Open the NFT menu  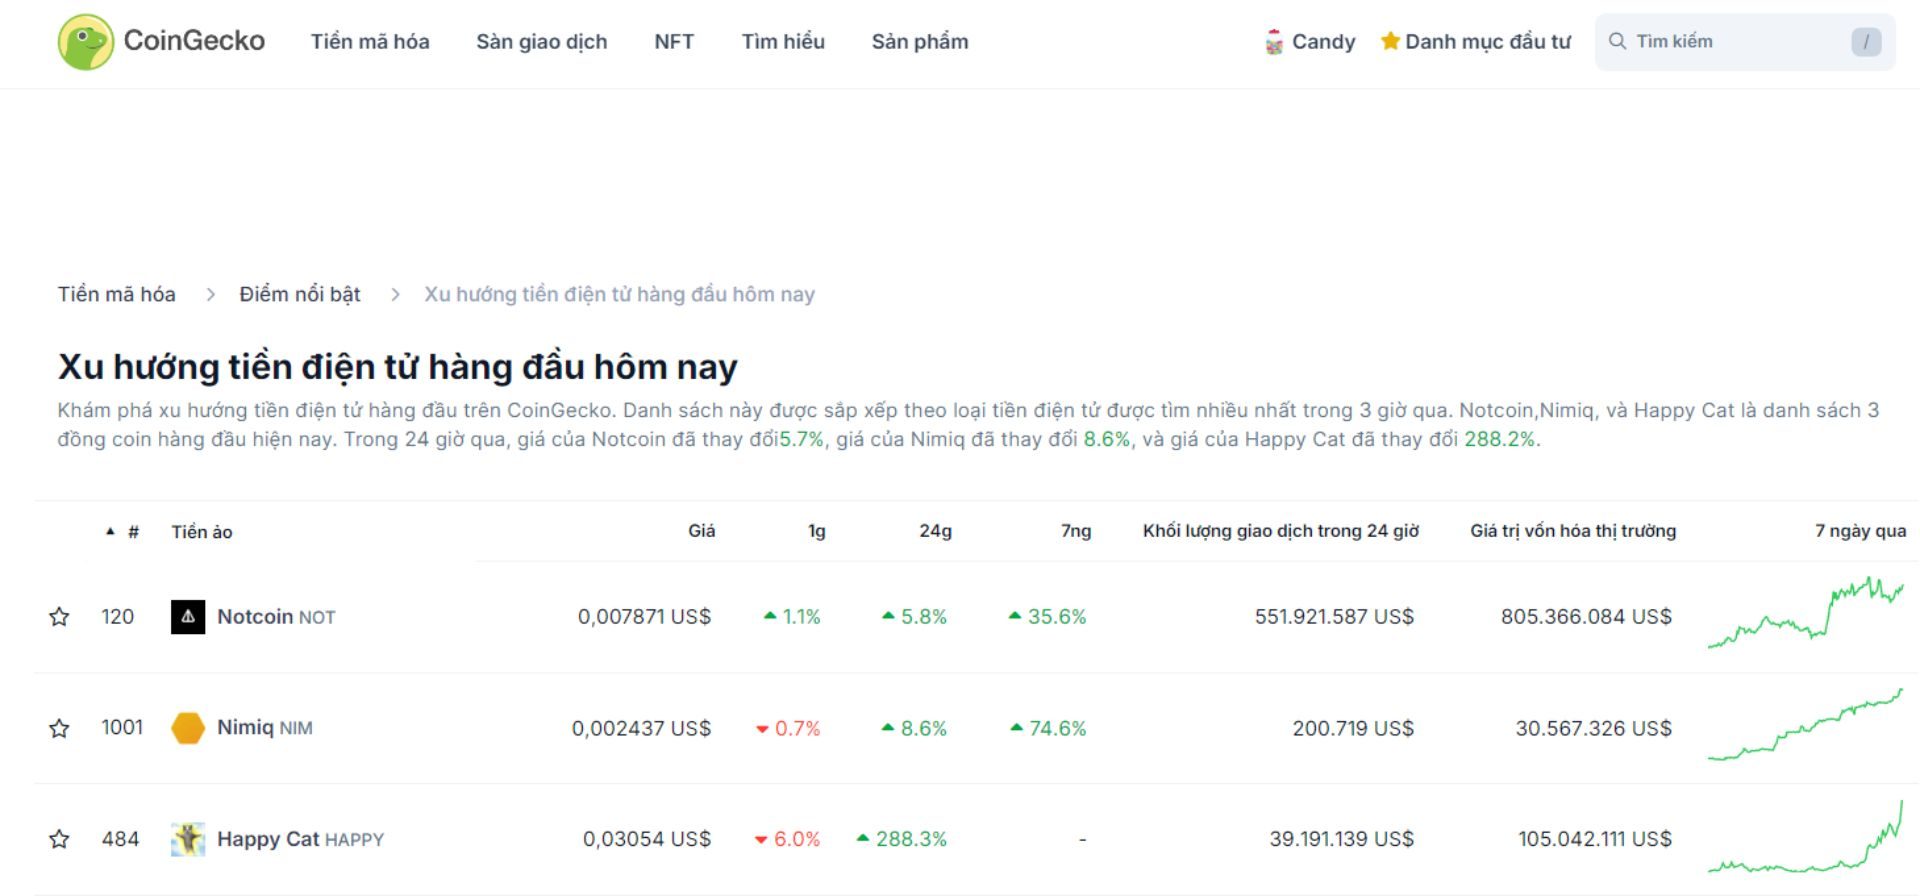(x=674, y=42)
